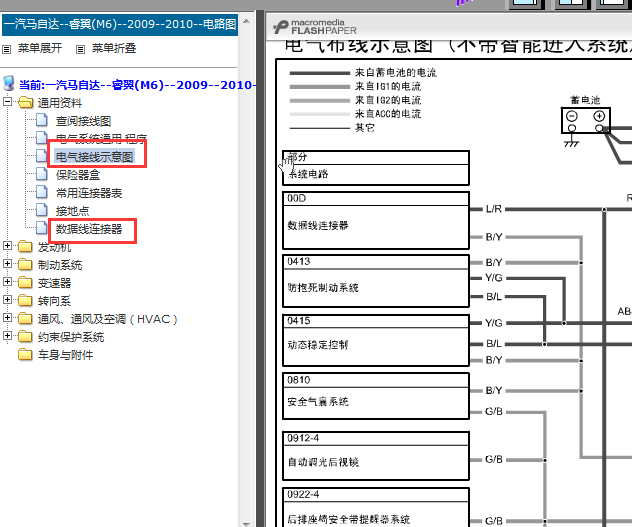Click the document icon for 常用连接器表
The height and width of the screenshot is (527, 632).
42,192
